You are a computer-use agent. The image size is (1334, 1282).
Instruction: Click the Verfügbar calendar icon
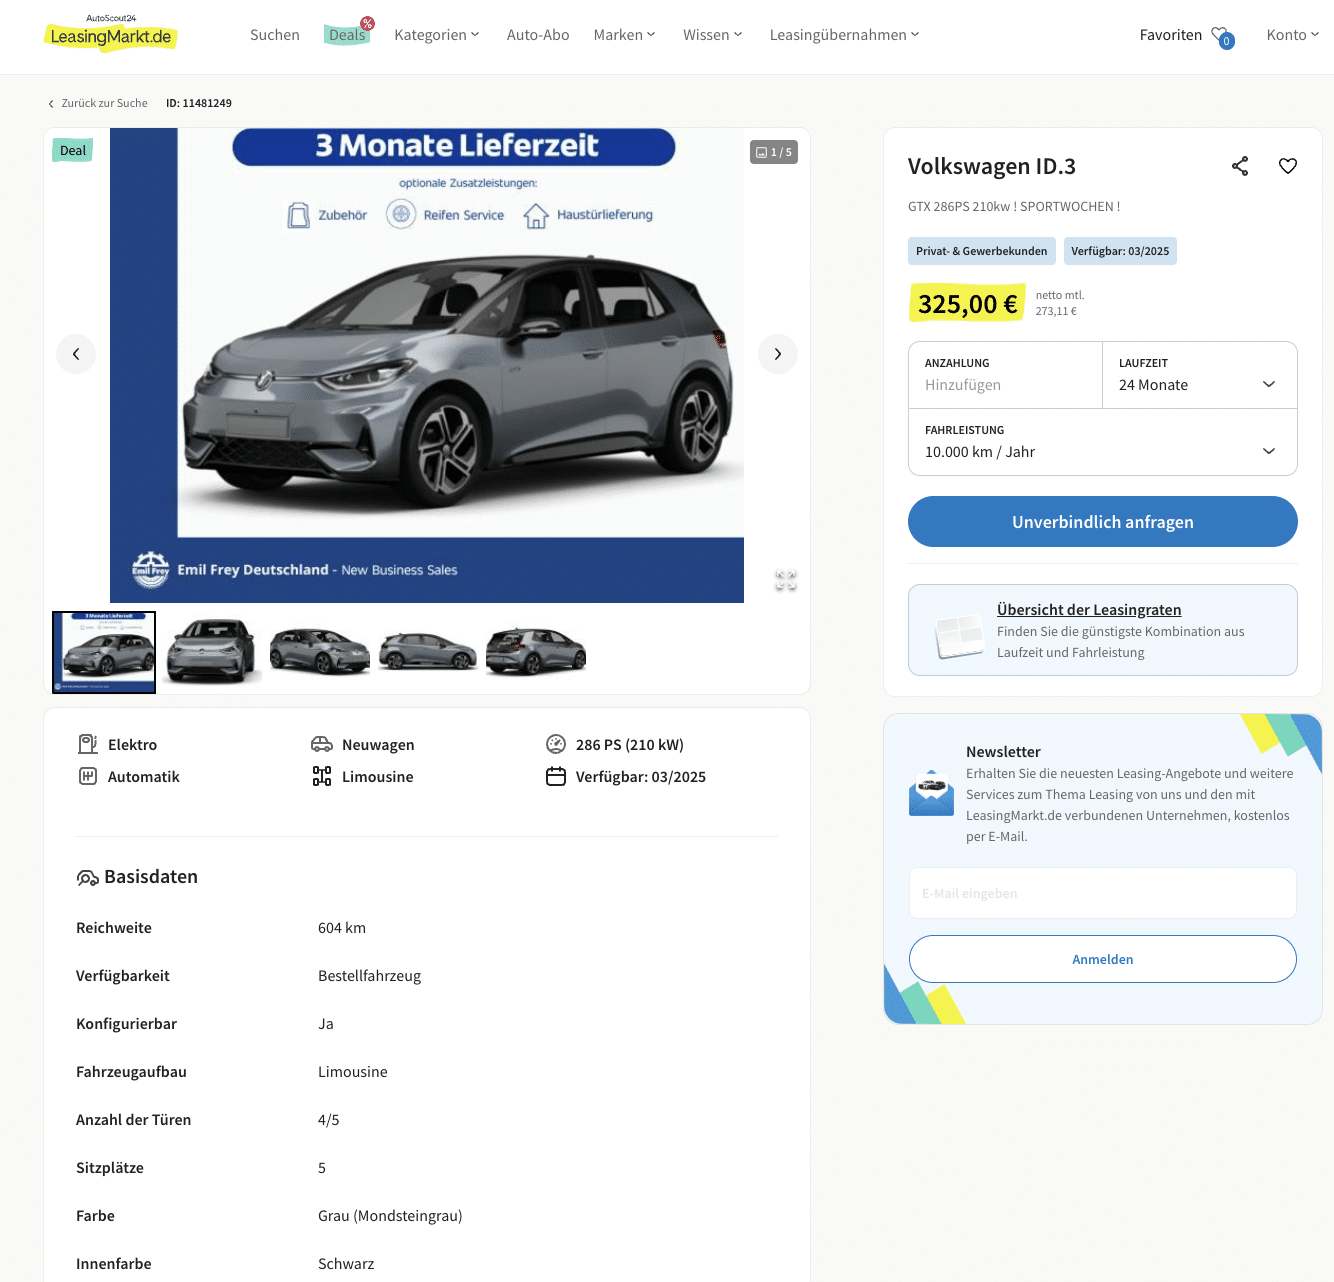[556, 776]
